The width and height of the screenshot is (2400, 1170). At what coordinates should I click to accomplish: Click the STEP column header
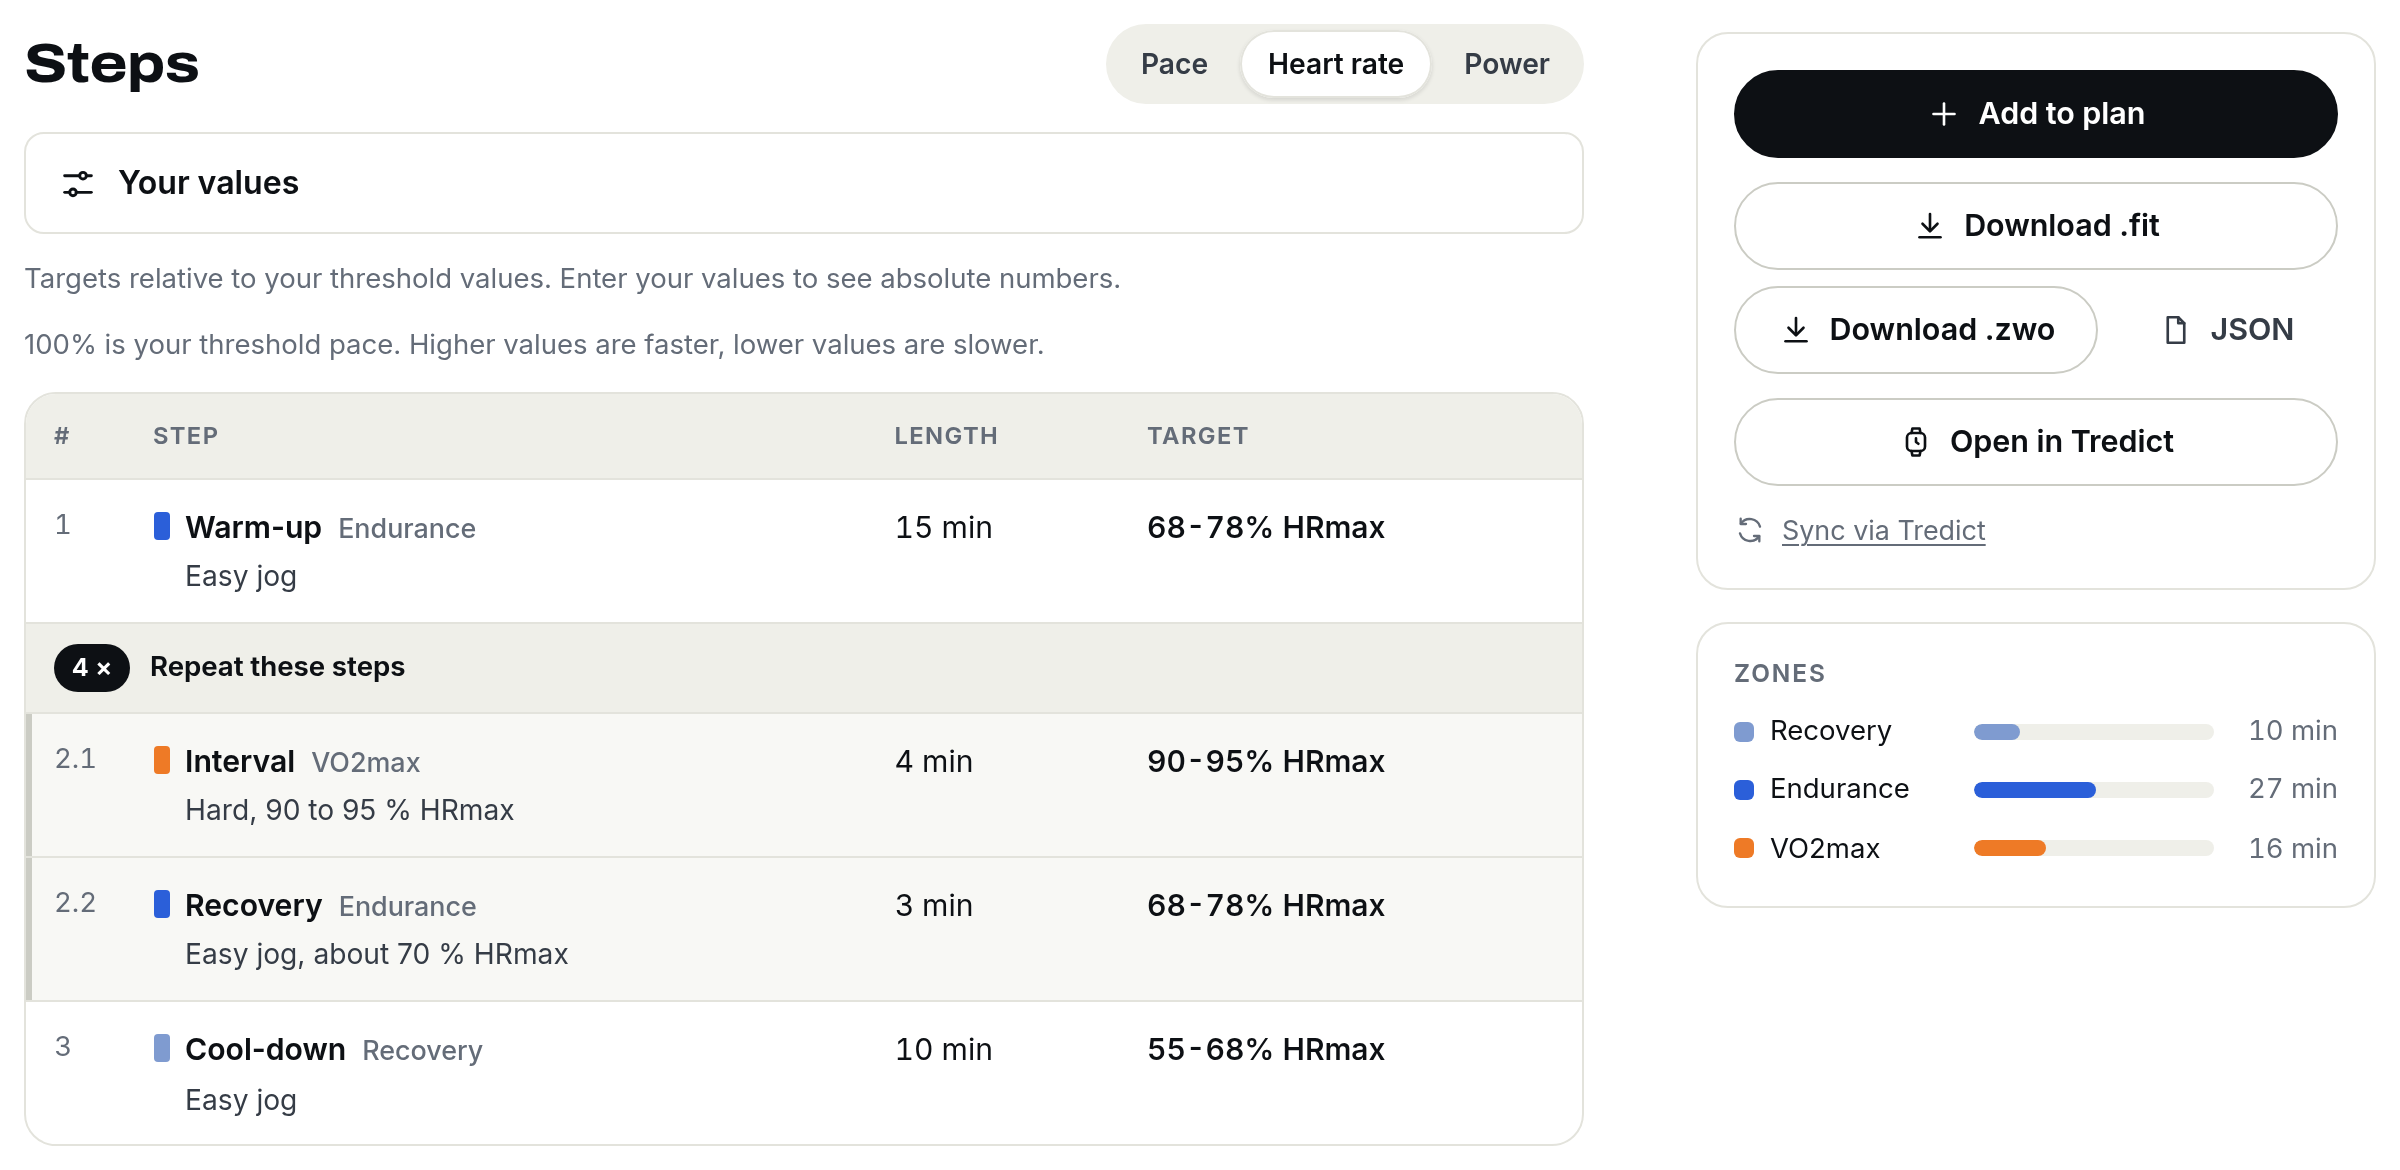pos(185,436)
